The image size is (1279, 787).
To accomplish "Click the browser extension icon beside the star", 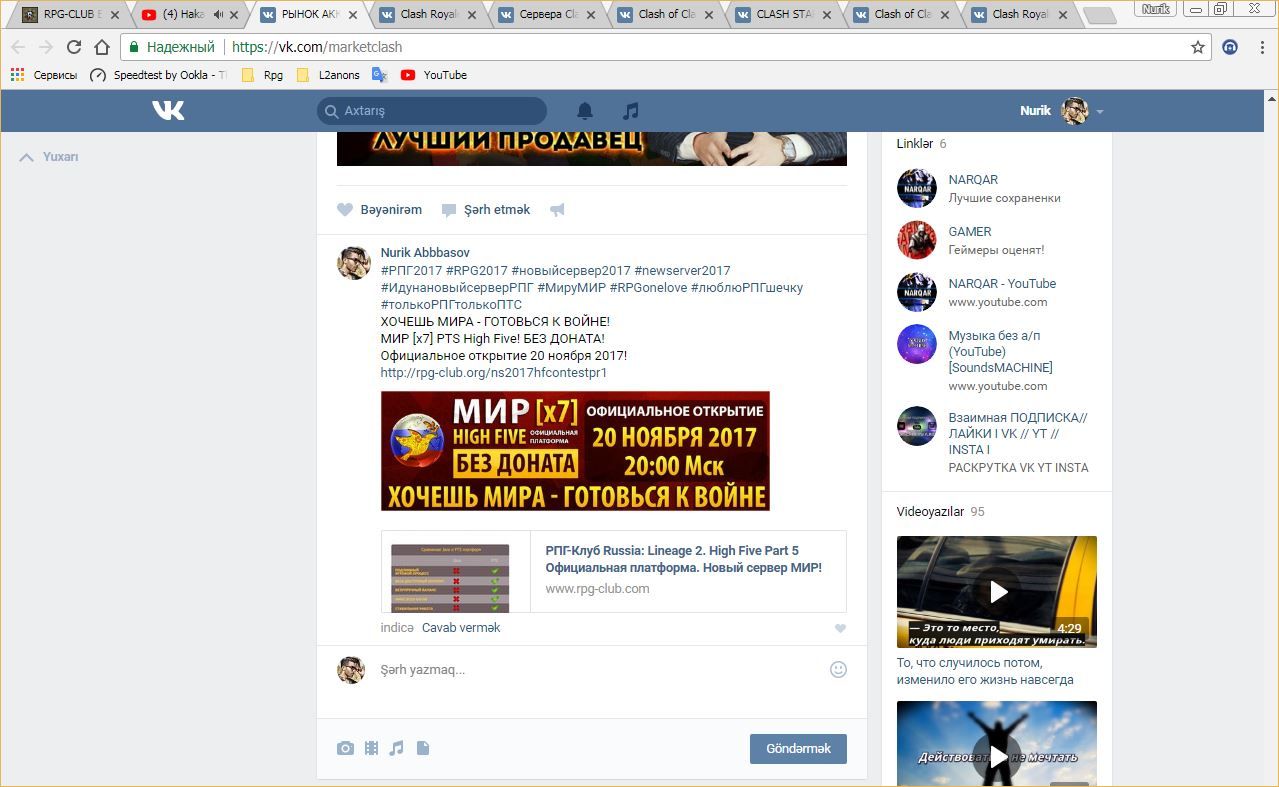I will [1231, 47].
